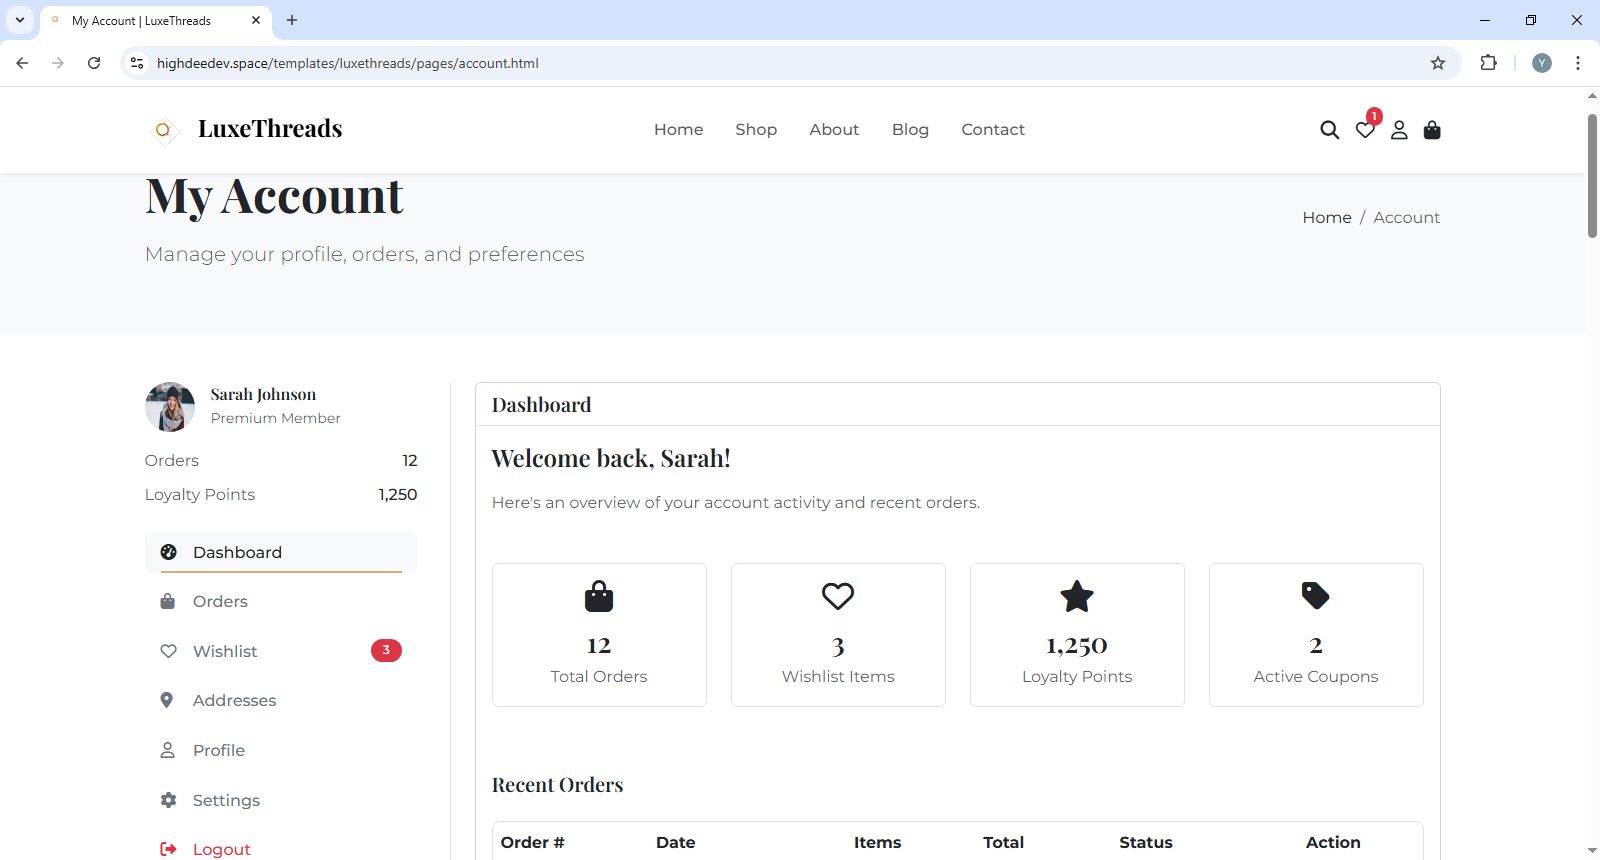
Task: Click Sarah Johnson's profile avatar
Action: 170,406
